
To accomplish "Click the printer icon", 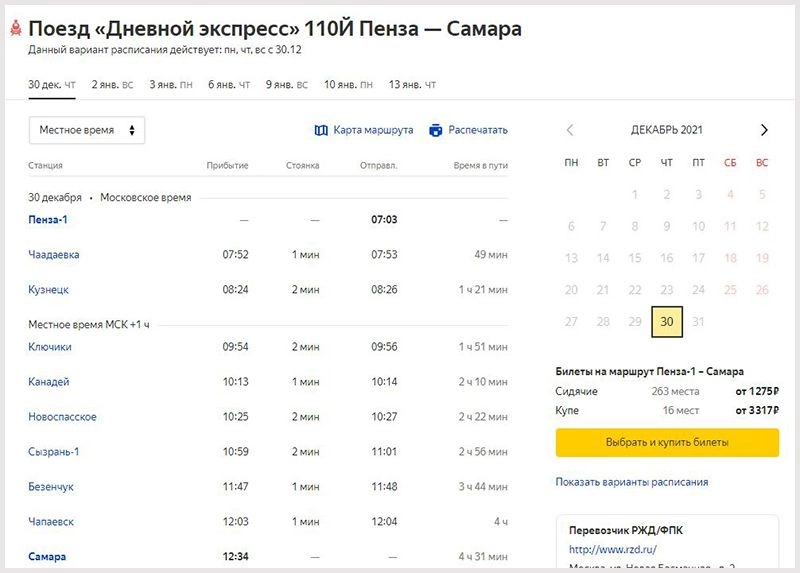I will (435, 130).
